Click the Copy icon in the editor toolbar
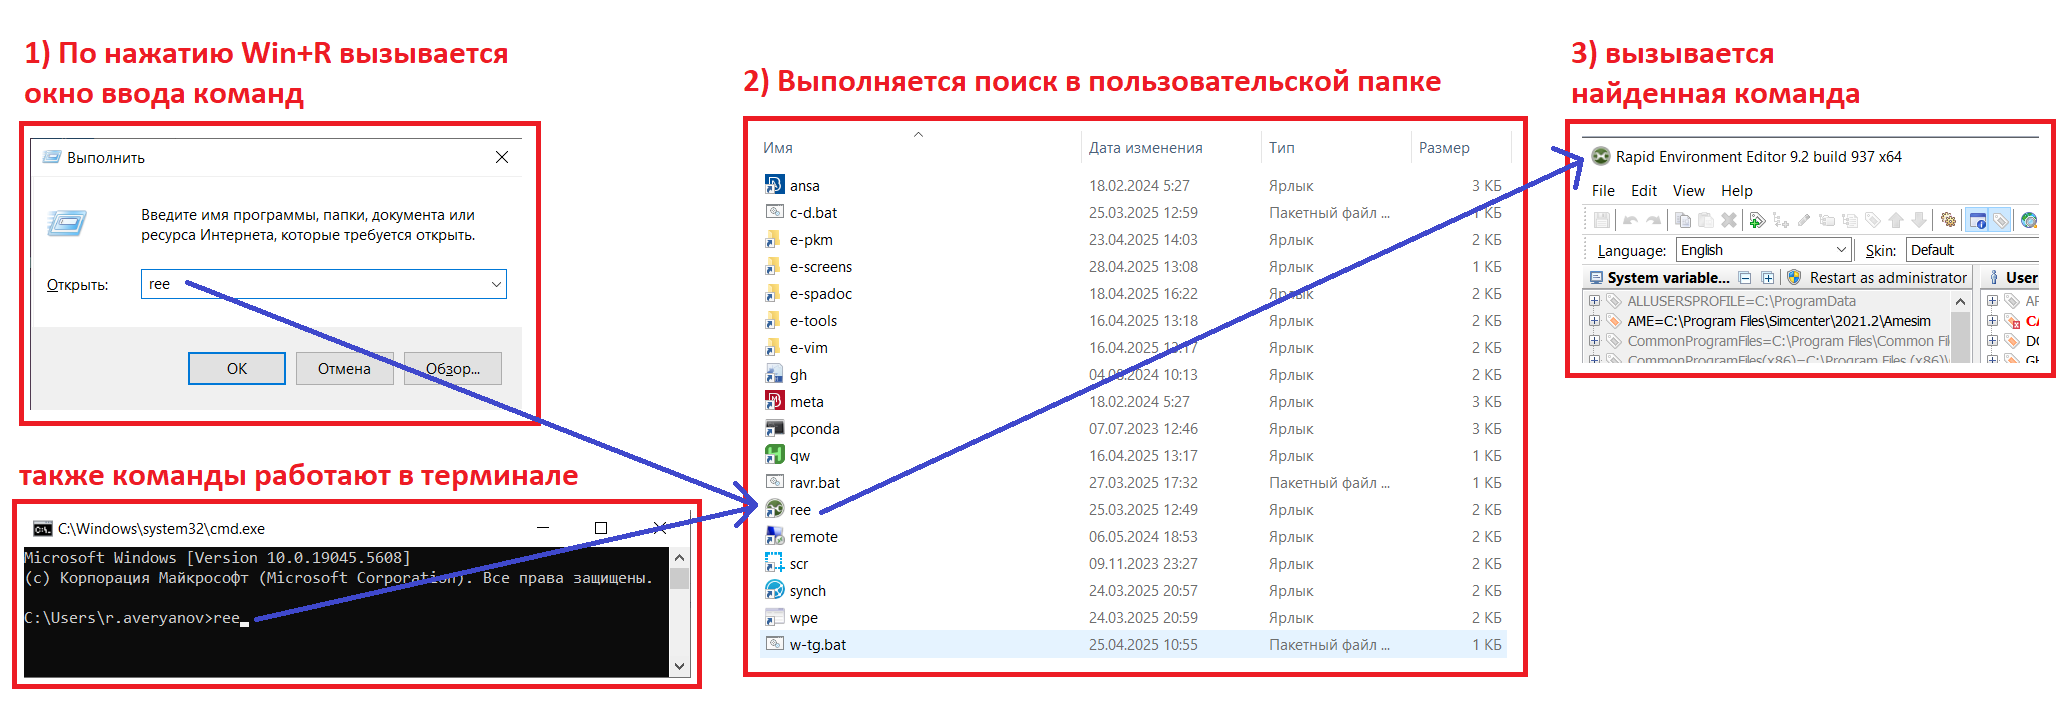The height and width of the screenshot is (704, 2072). pyautogui.click(x=1683, y=220)
